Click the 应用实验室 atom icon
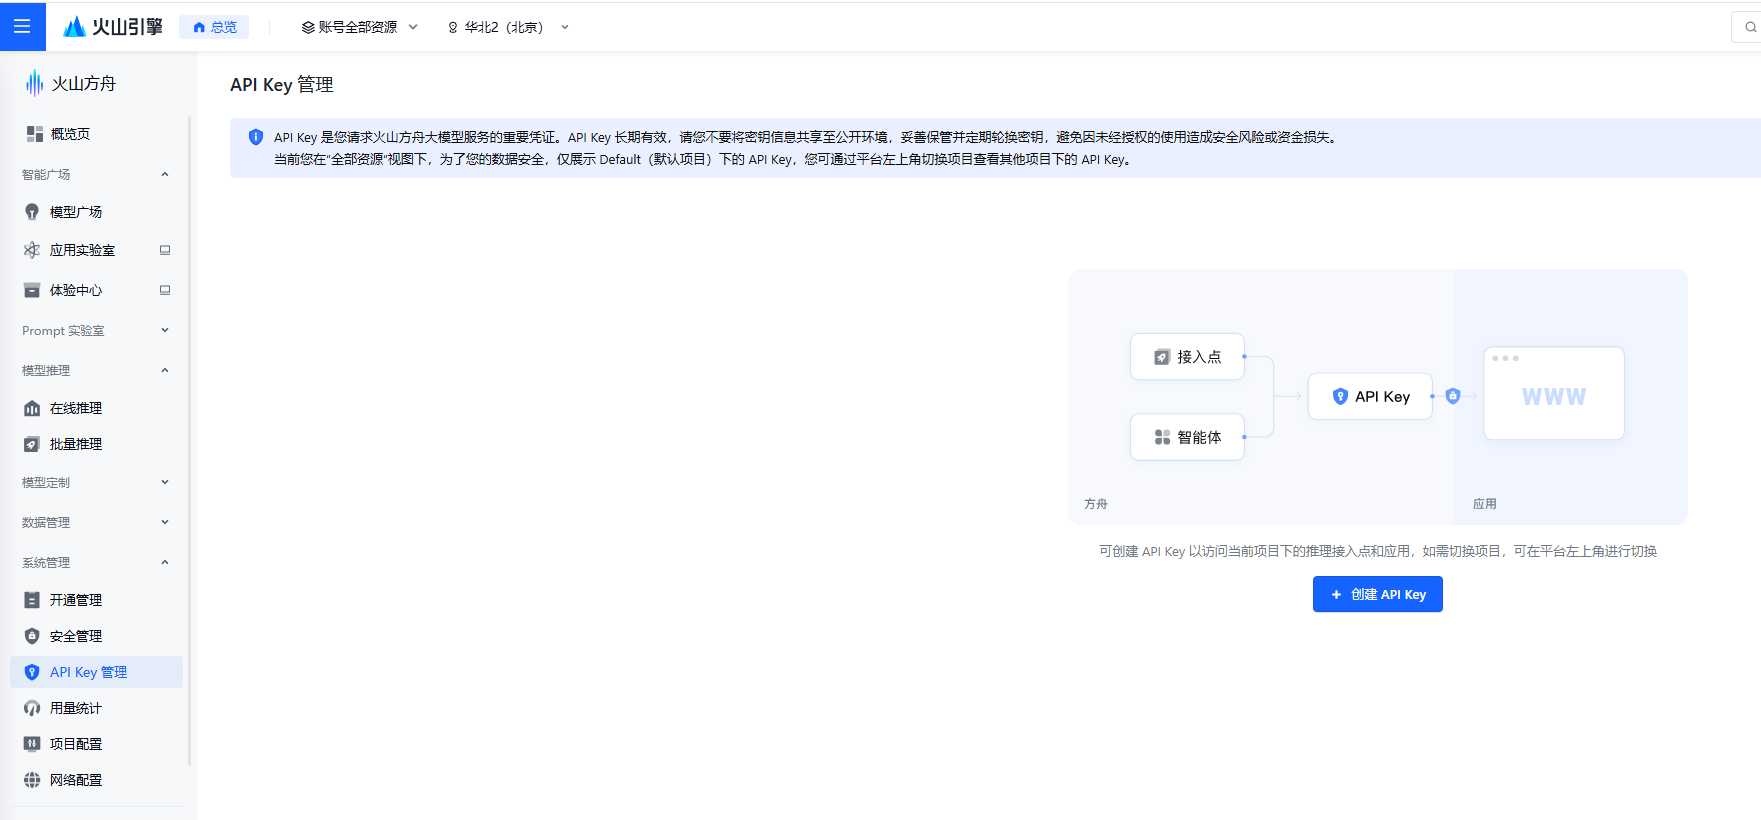Image resolution: width=1761 pixels, height=820 pixels. (x=32, y=250)
